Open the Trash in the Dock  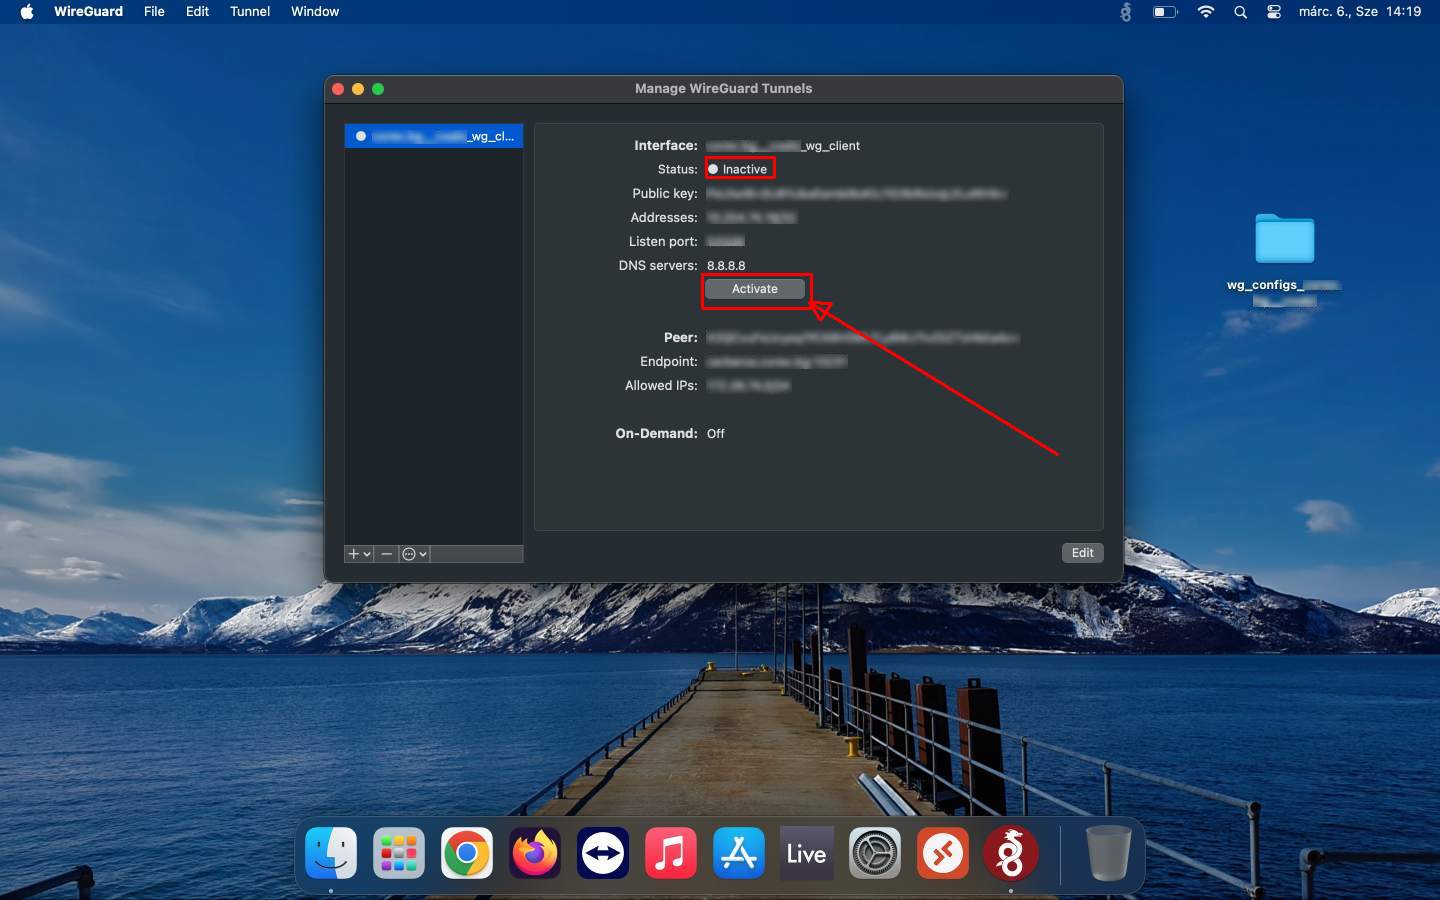coord(1108,853)
